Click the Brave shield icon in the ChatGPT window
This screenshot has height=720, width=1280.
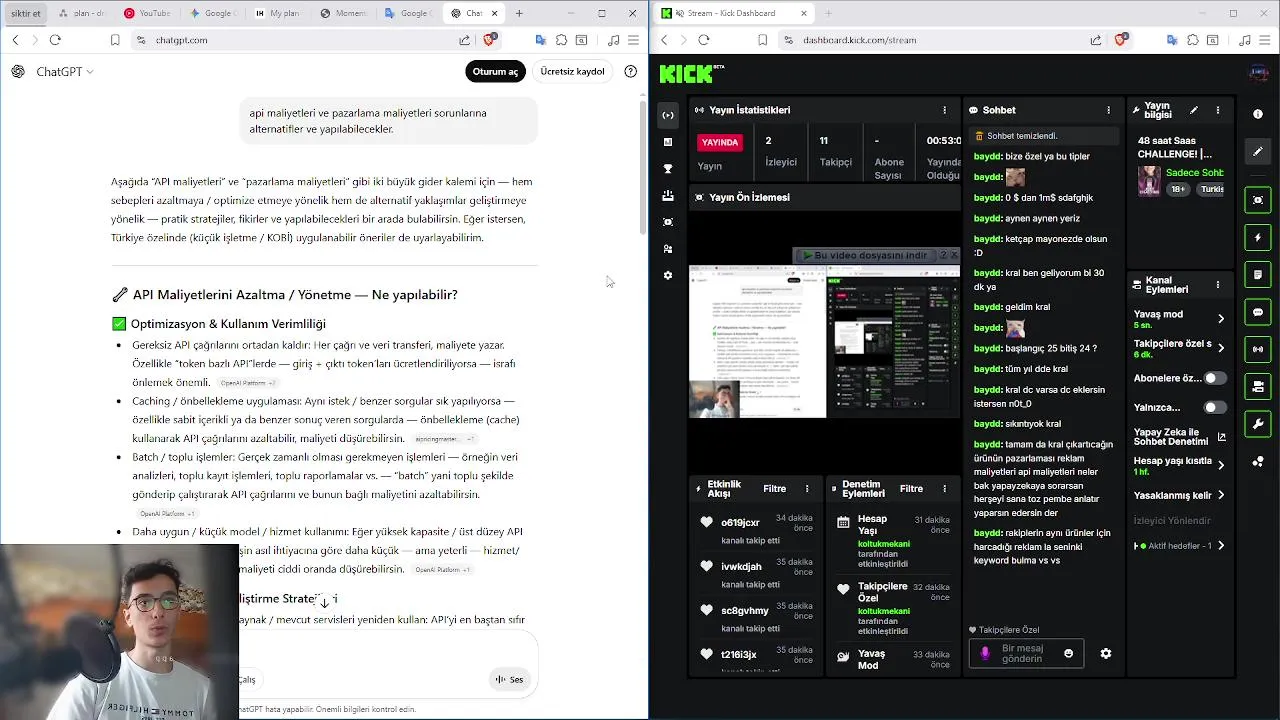[x=490, y=40]
